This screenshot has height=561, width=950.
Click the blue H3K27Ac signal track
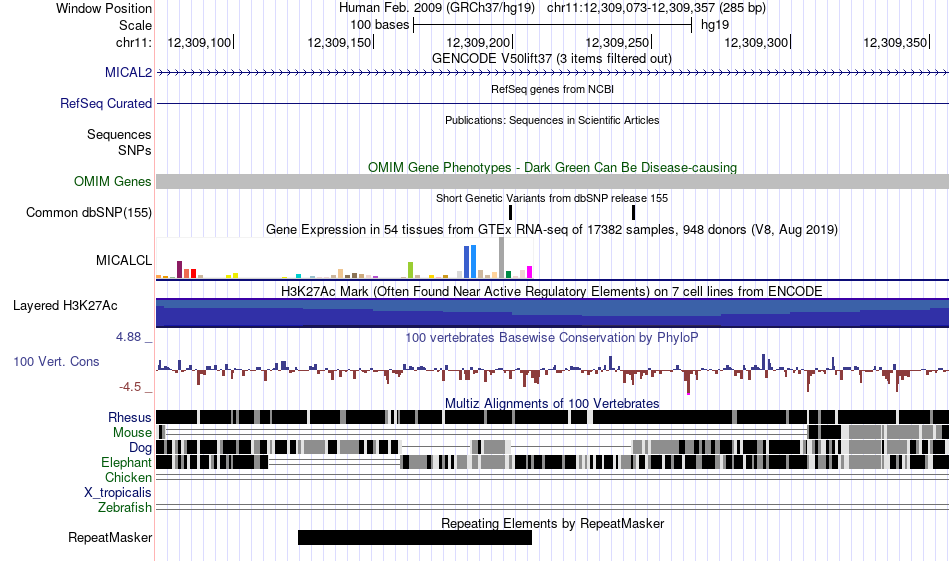pos(553,313)
